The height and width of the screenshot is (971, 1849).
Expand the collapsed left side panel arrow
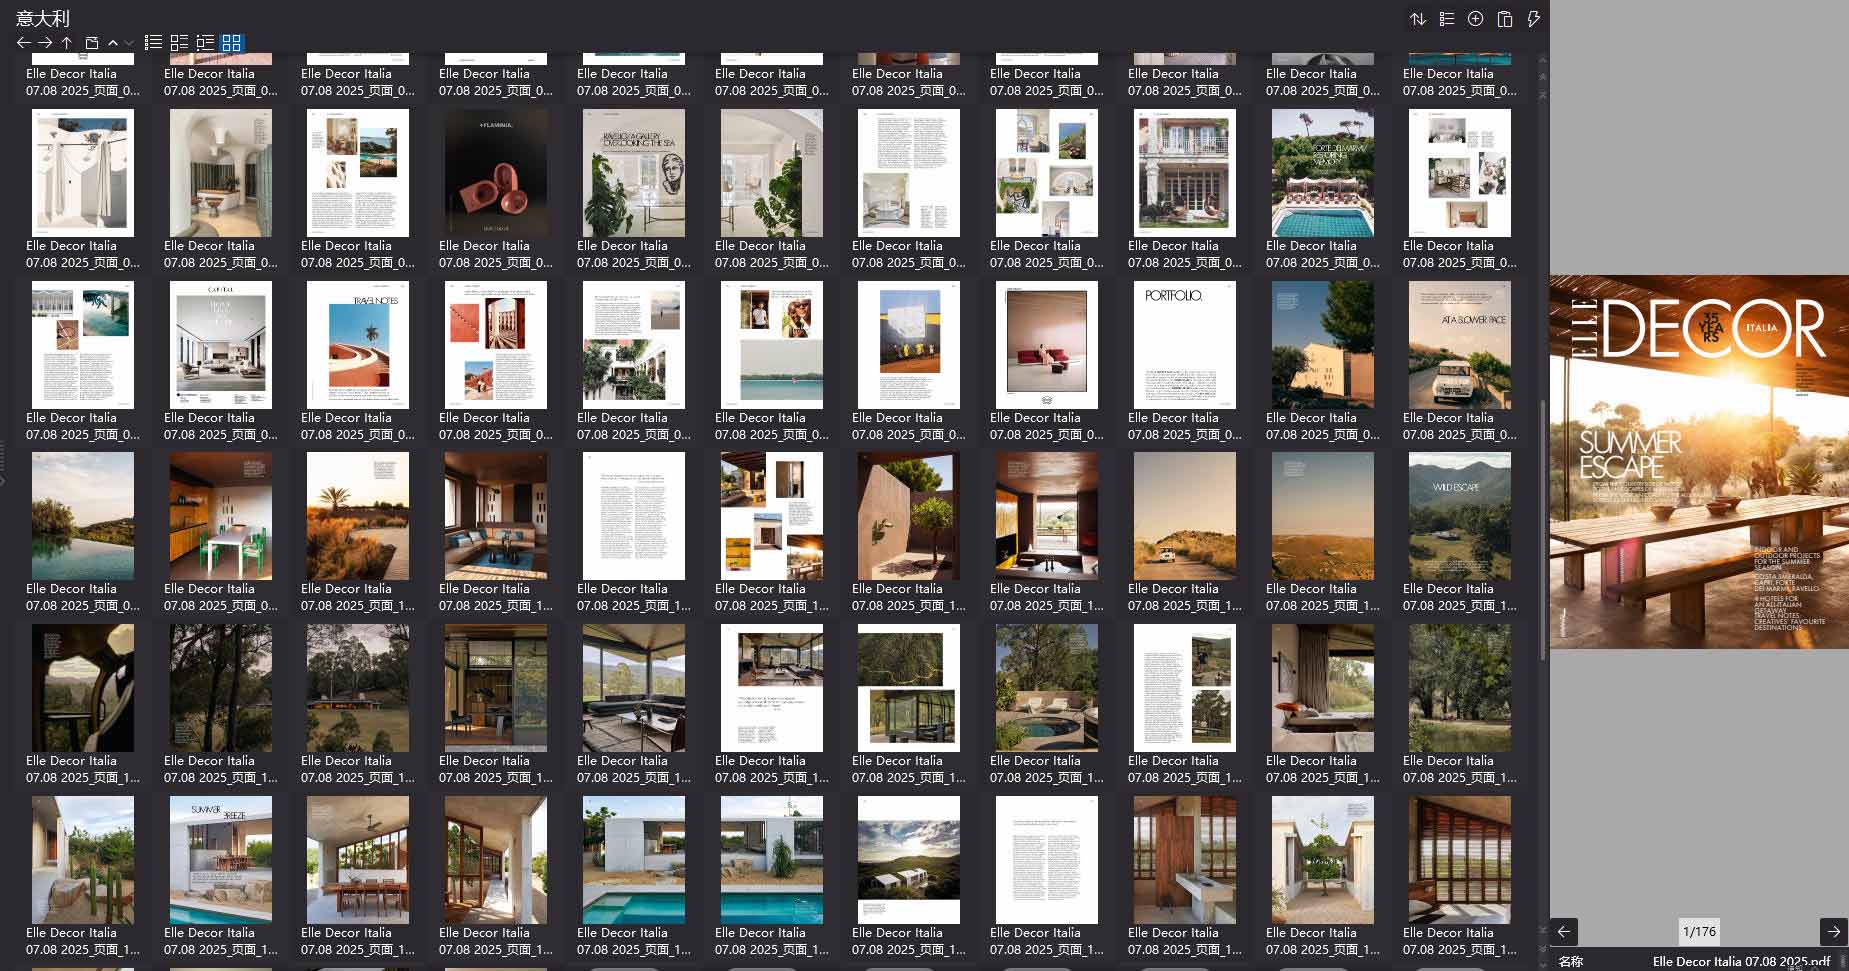(x=5, y=480)
